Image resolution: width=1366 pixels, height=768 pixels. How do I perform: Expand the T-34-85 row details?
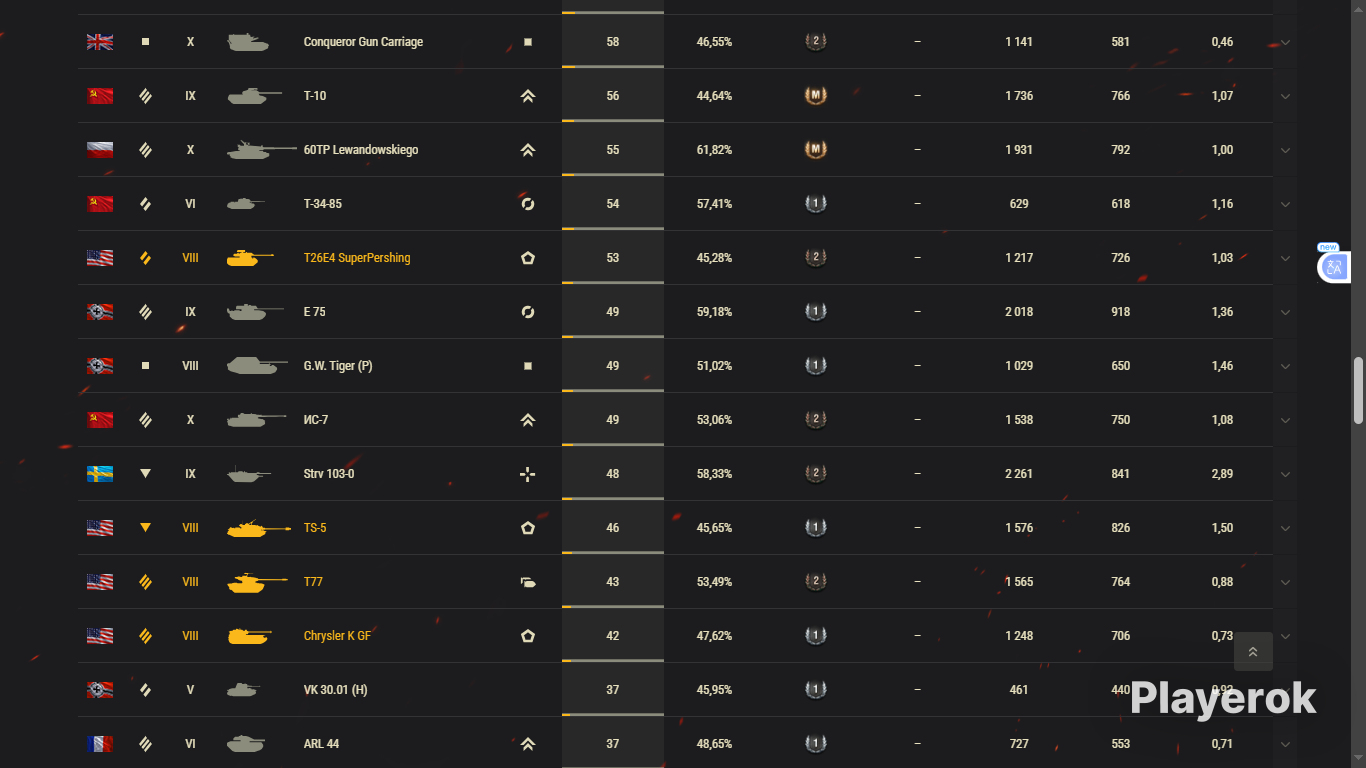(x=1286, y=204)
